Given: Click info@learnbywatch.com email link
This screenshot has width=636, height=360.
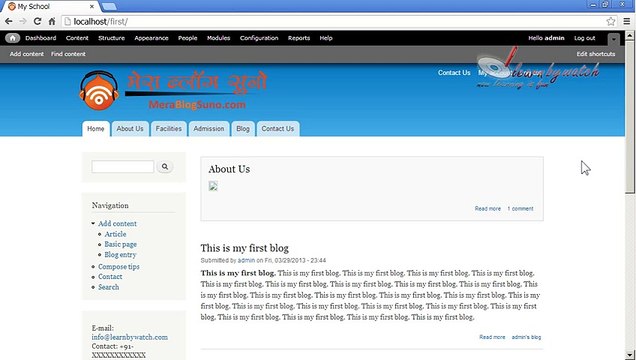Looking at the screenshot, I should (129, 337).
